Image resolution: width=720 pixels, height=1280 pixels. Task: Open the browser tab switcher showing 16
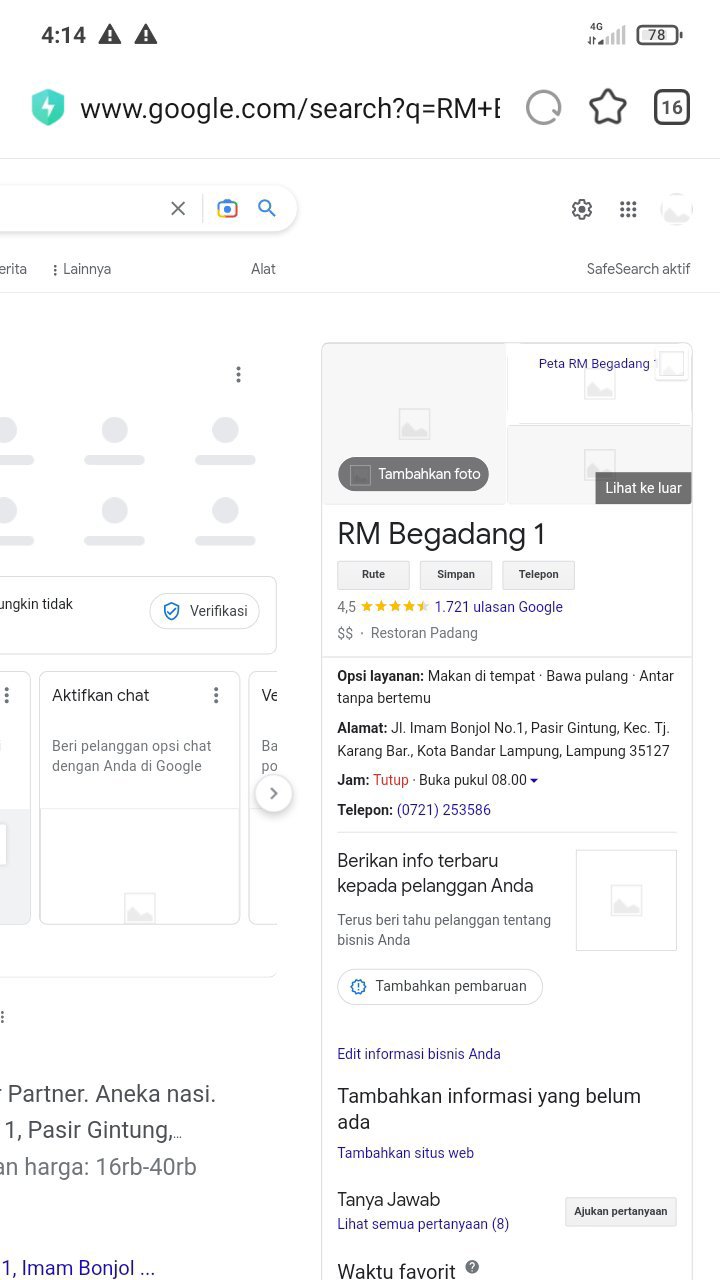(x=672, y=108)
